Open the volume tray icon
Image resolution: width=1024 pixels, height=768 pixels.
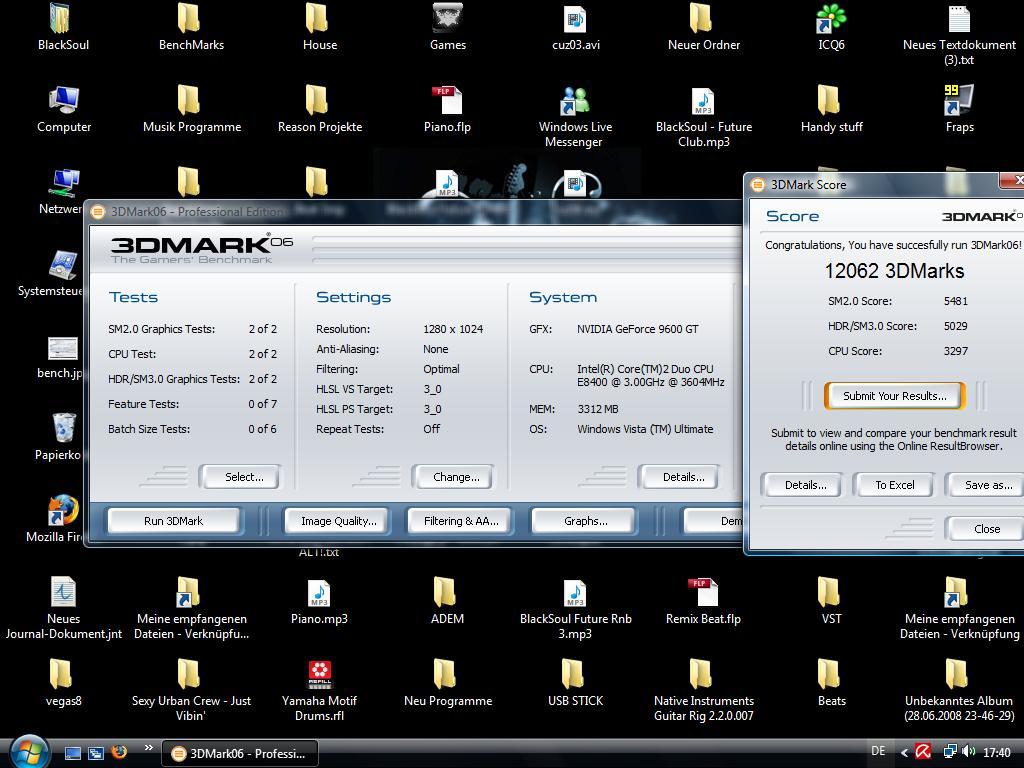(968, 752)
